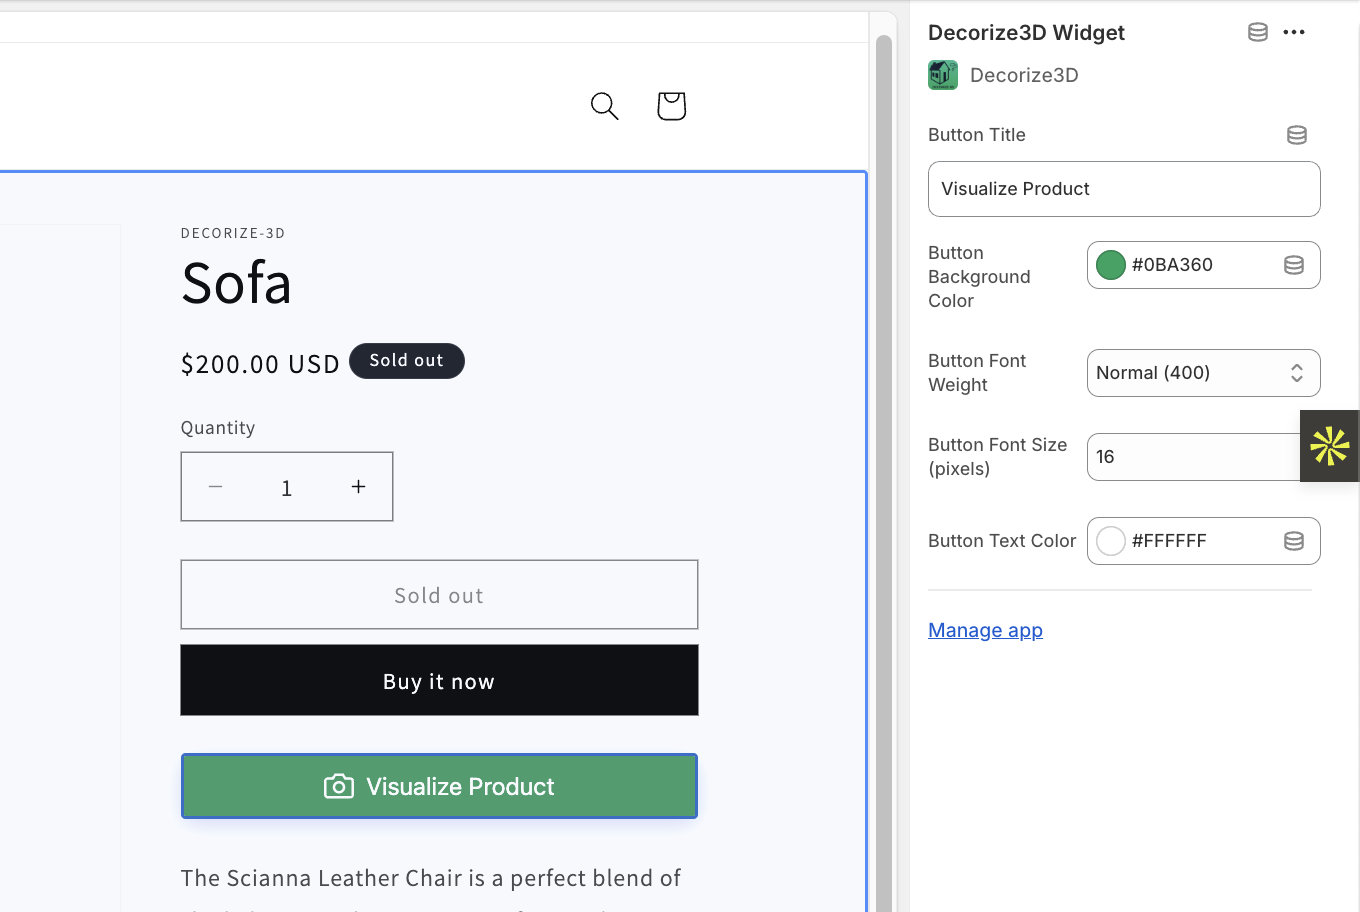Open the Button Font Weight dropdown

click(x=1203, y=373)
